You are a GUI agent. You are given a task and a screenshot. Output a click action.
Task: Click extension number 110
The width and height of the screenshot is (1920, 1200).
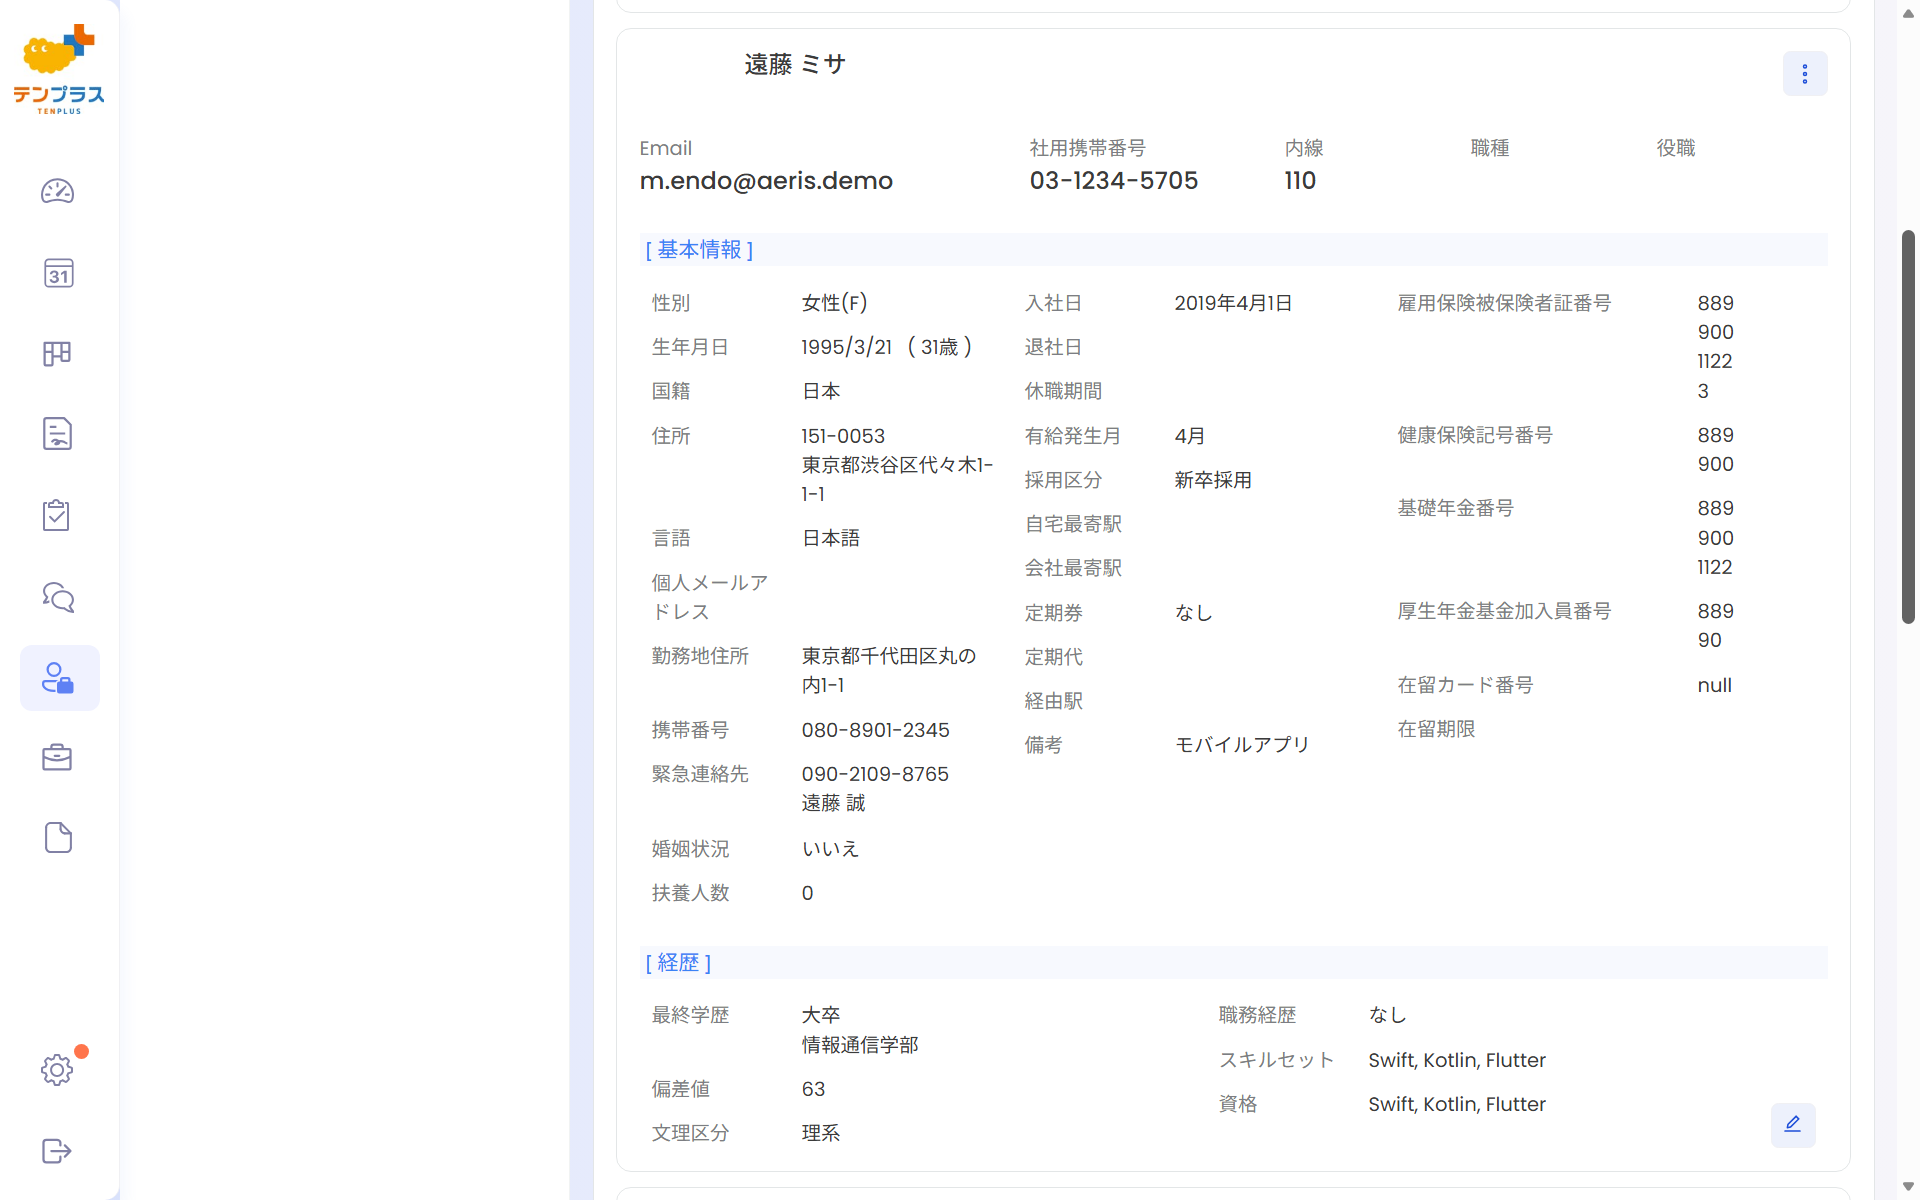tap(1300, 181)
